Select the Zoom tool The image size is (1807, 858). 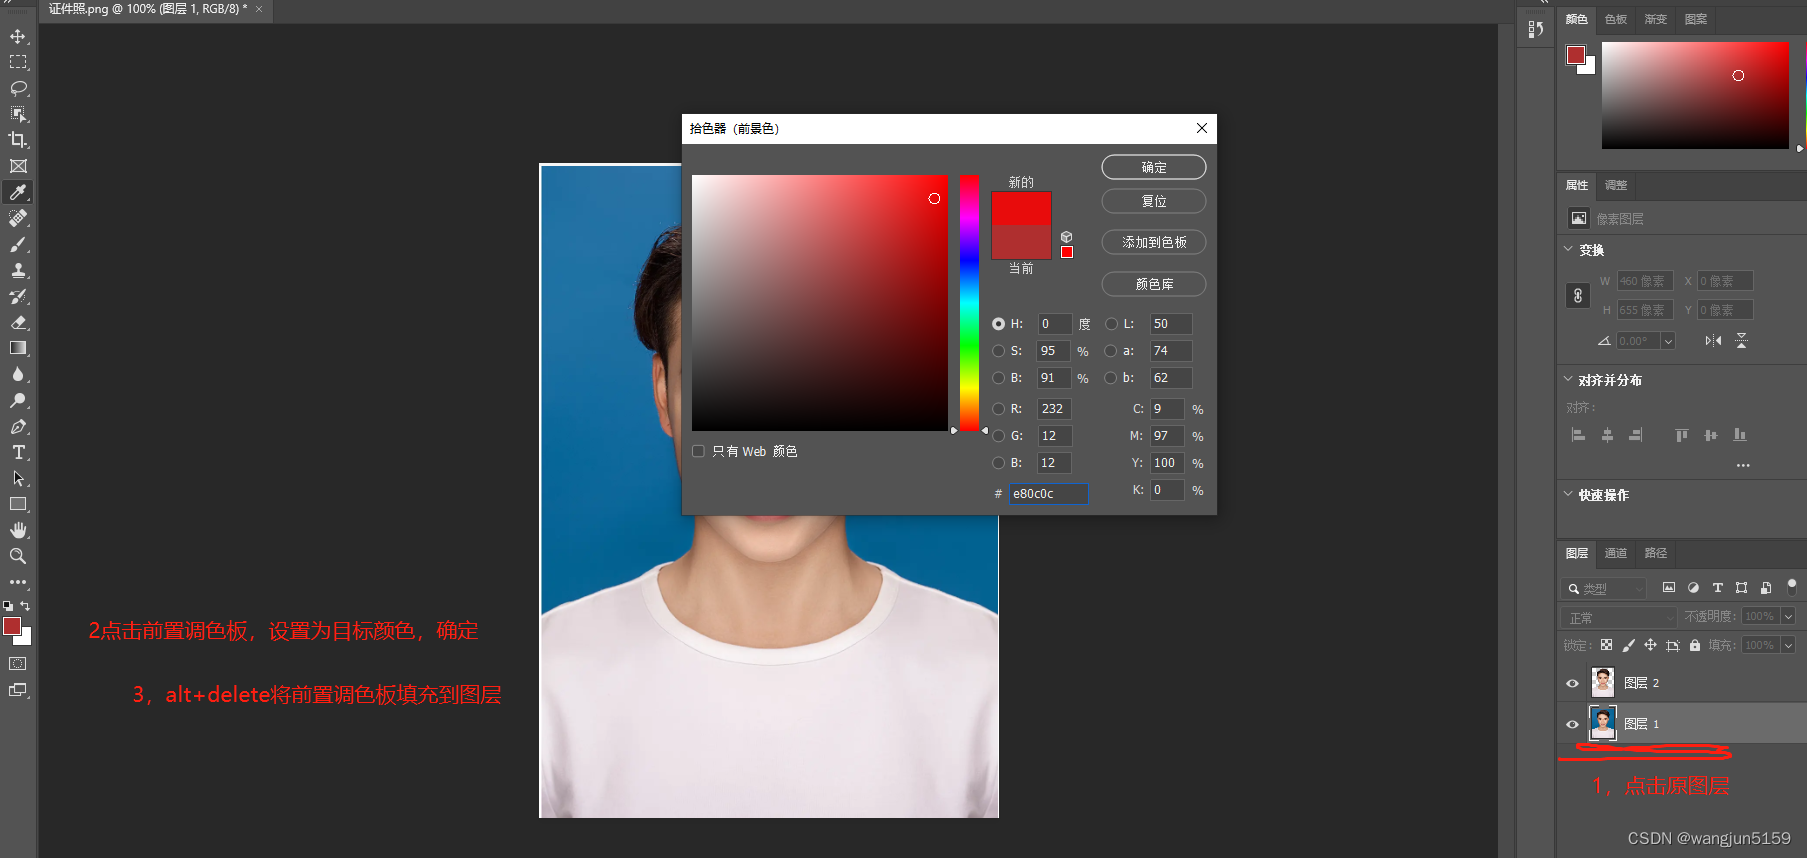coord(18,556)
